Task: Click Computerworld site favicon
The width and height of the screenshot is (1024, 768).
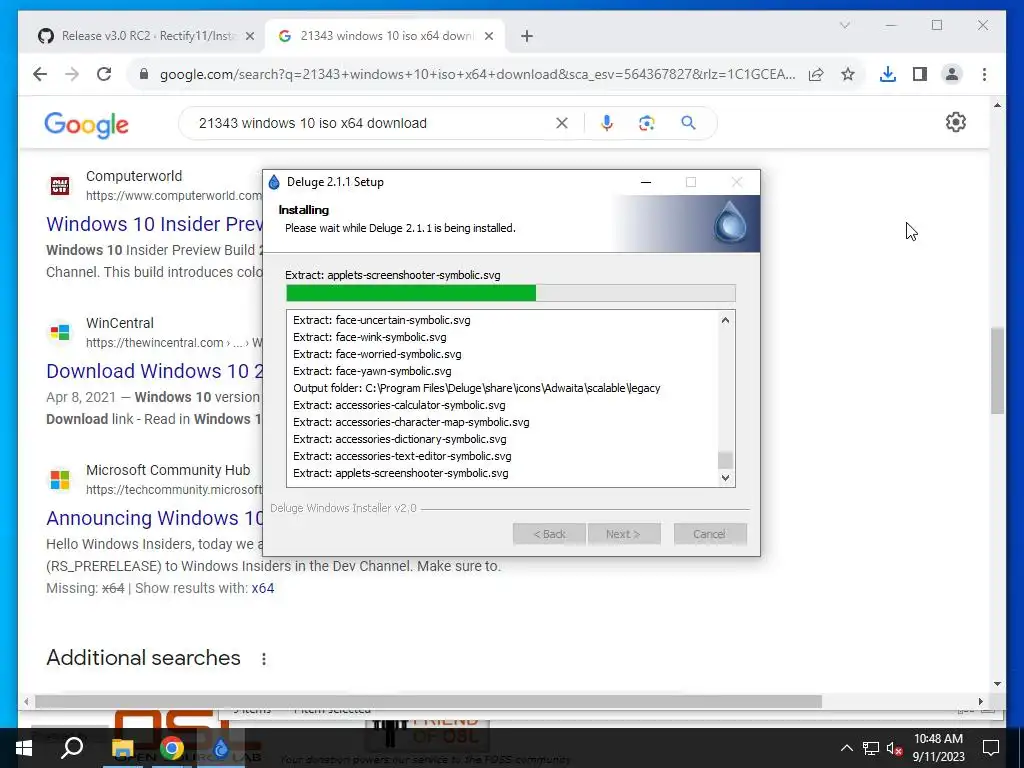Action: click(x=60, y=185)
